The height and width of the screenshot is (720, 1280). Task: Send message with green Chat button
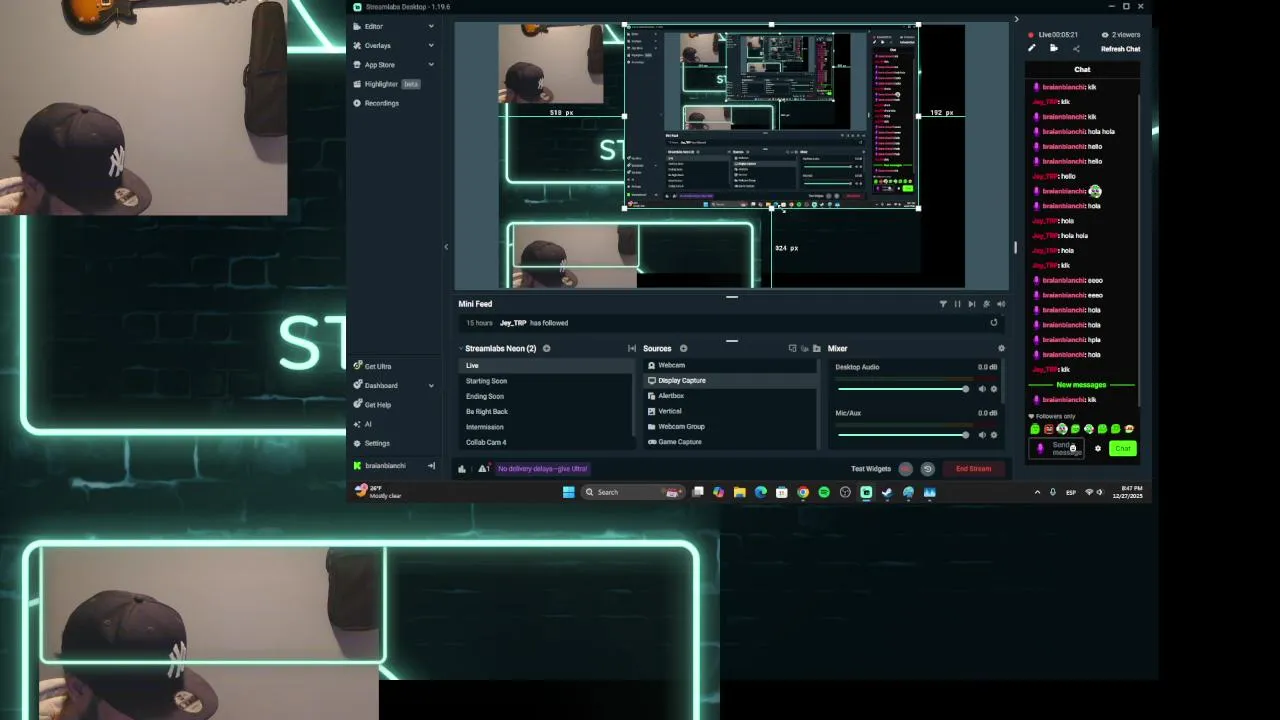[x=1123, y=448]
